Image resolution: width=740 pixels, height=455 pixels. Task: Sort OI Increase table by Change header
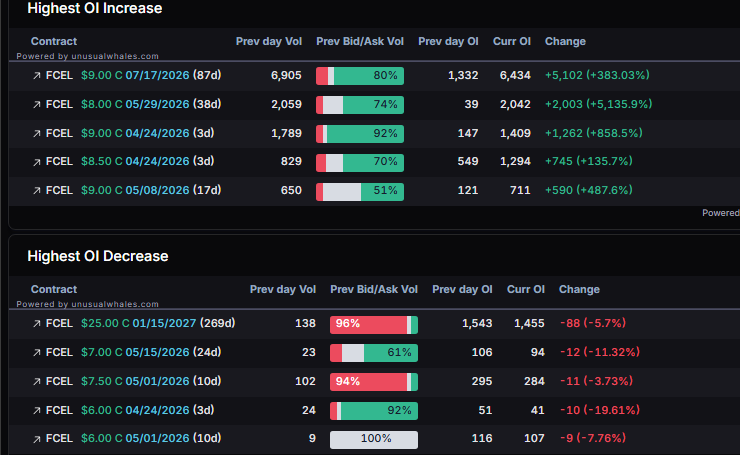565,42
